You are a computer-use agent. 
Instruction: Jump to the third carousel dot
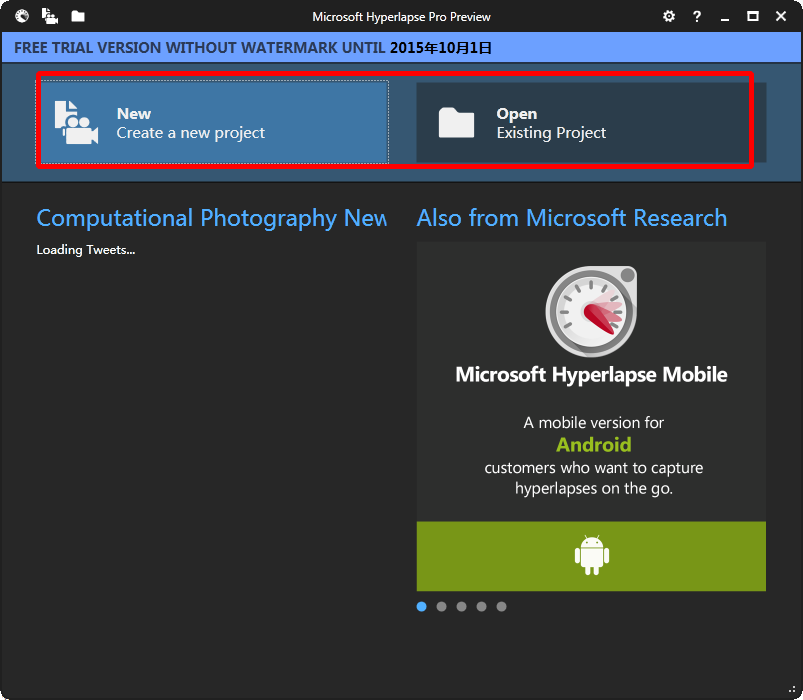(x=462, y=606)
